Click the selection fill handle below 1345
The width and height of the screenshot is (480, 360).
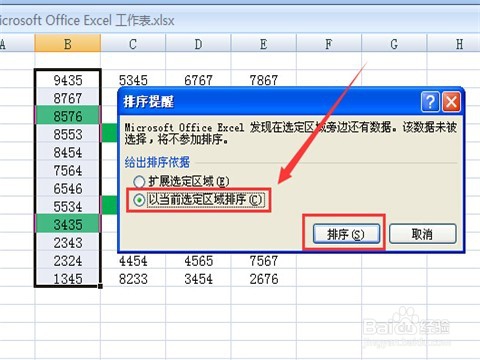coord(100,286)
